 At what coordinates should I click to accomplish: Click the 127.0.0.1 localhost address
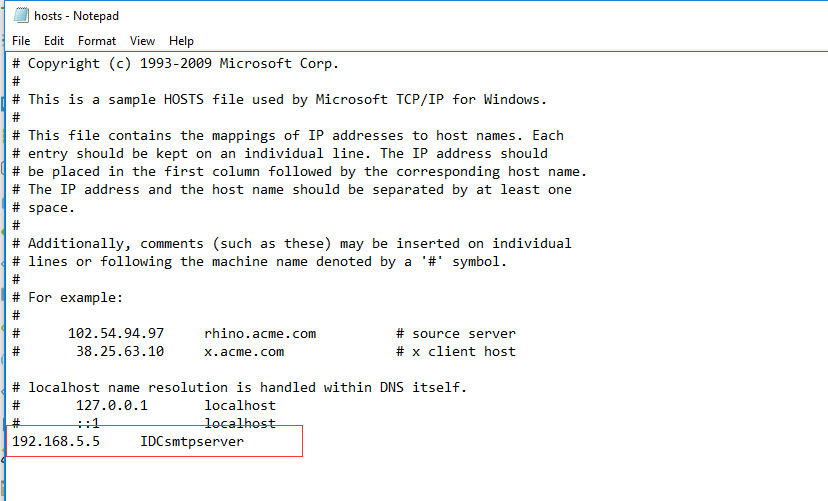click(112, 406)
